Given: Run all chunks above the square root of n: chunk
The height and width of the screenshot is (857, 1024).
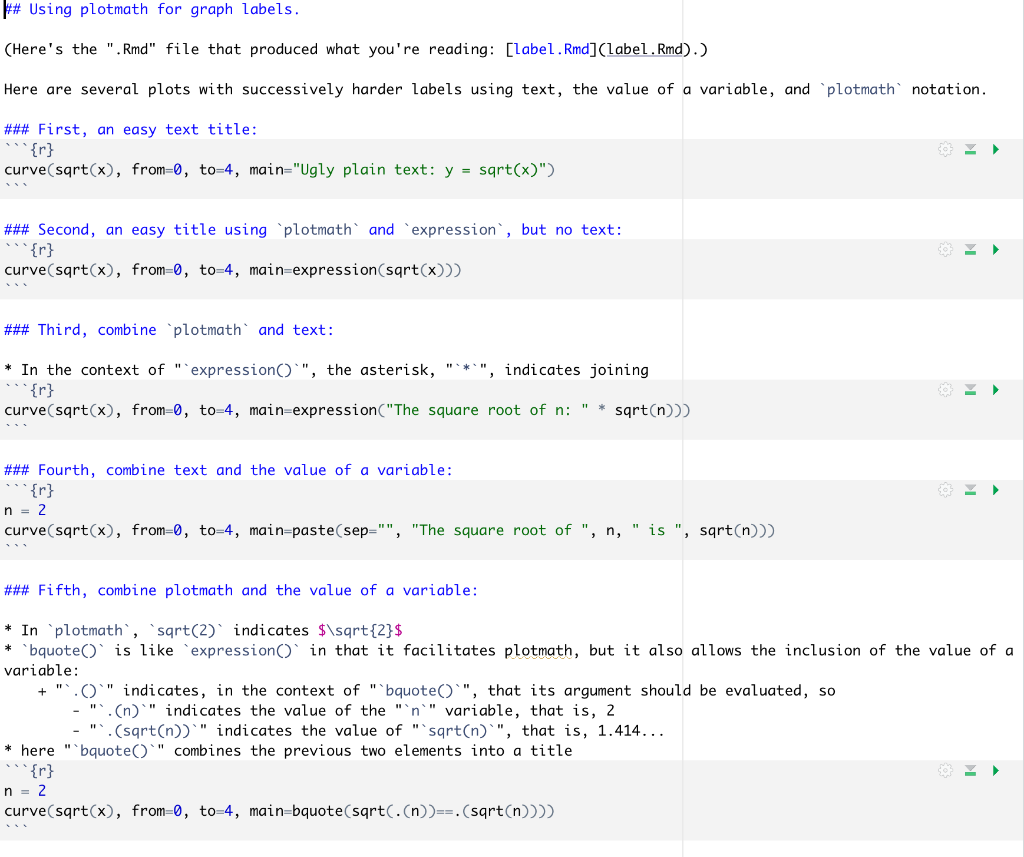Looking at the screenshot, I should click(970, 390).
